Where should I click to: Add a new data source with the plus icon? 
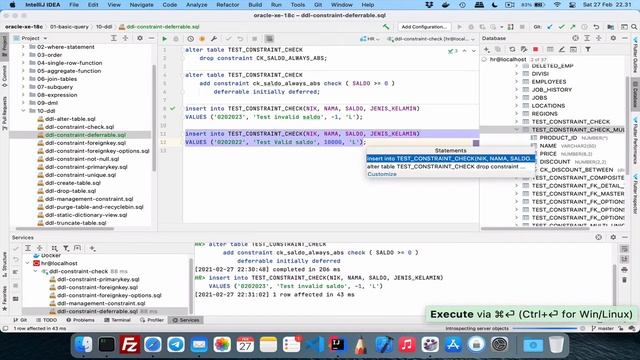click(x=487, y=49)
